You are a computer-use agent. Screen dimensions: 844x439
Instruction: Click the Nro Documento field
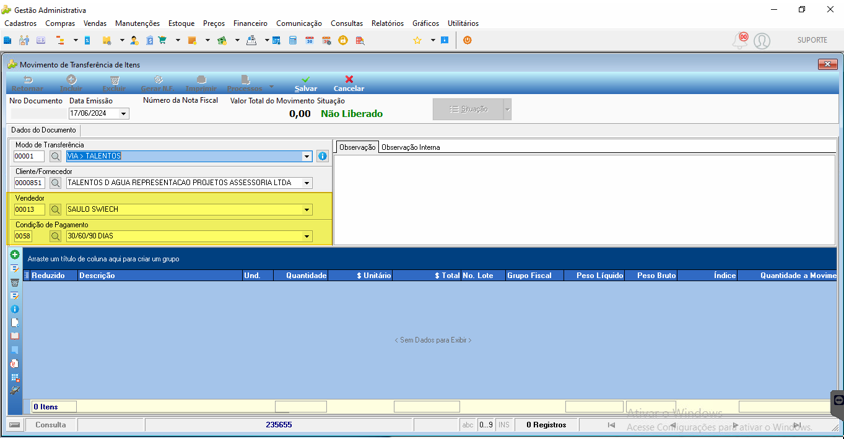(38, 114)
